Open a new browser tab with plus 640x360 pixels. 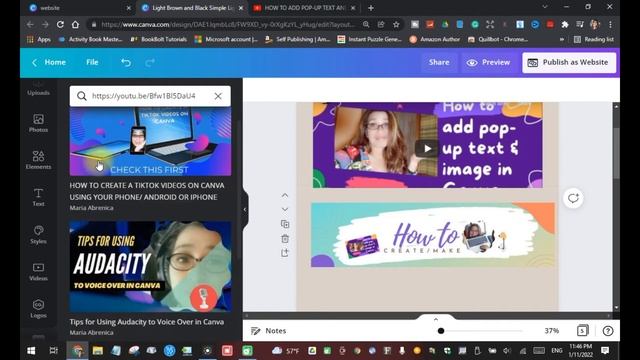coord(371,8)
